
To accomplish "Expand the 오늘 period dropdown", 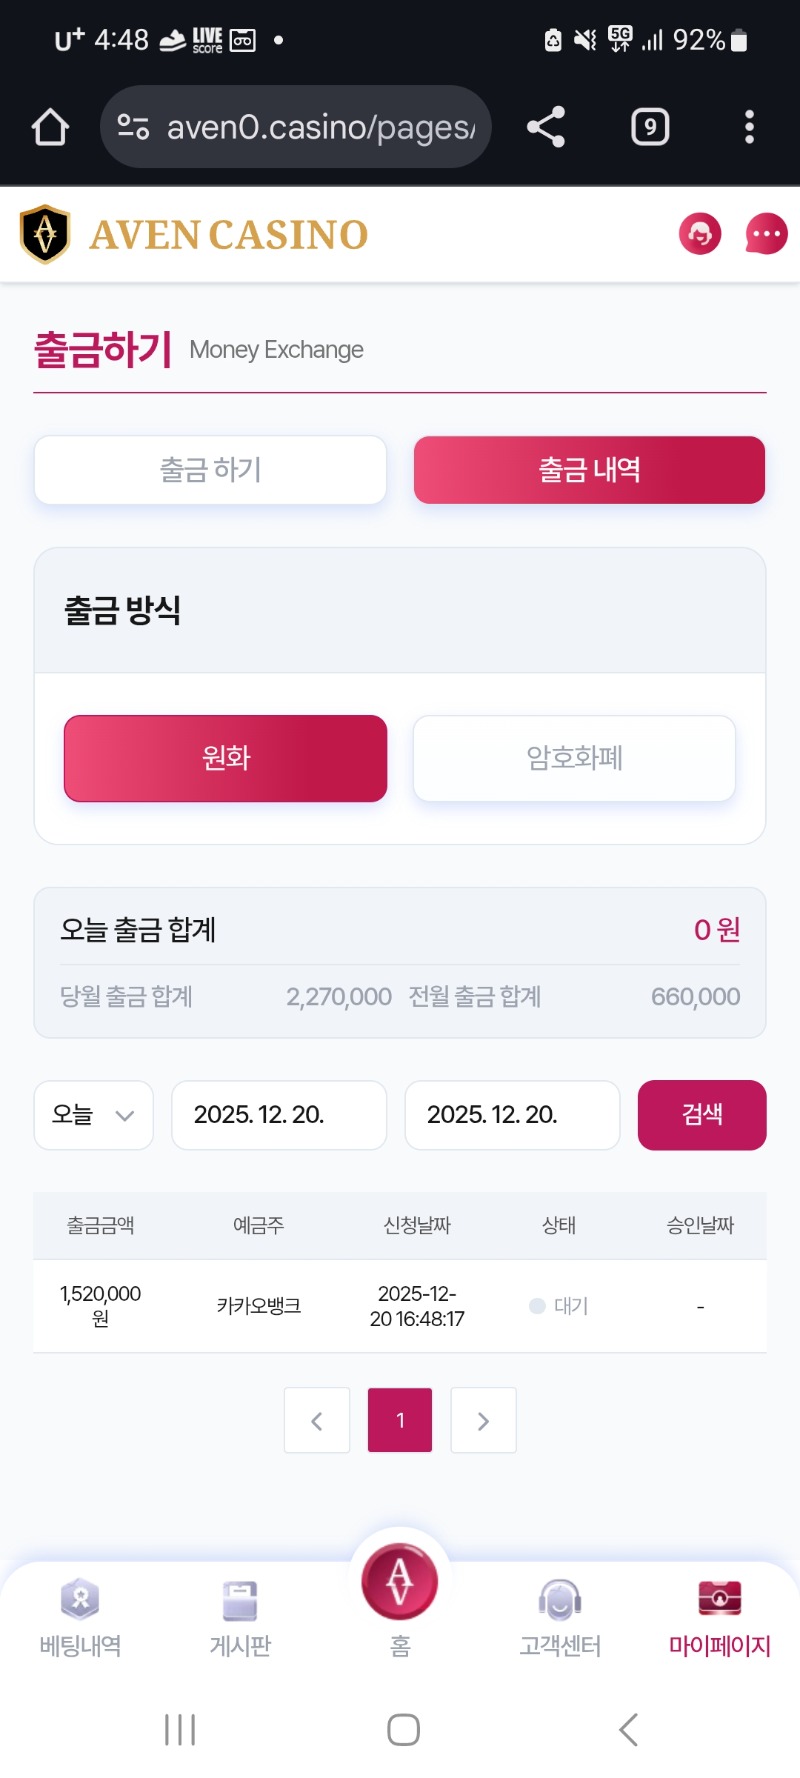I will coord(93,1115).
